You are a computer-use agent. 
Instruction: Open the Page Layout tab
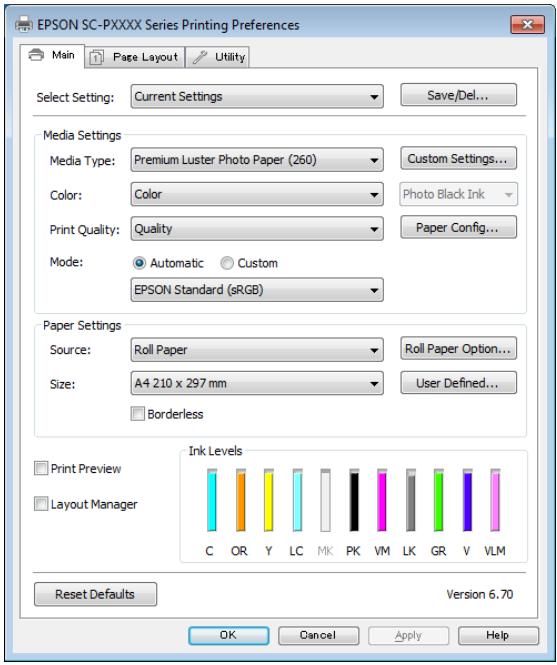[x=134, y=57]
